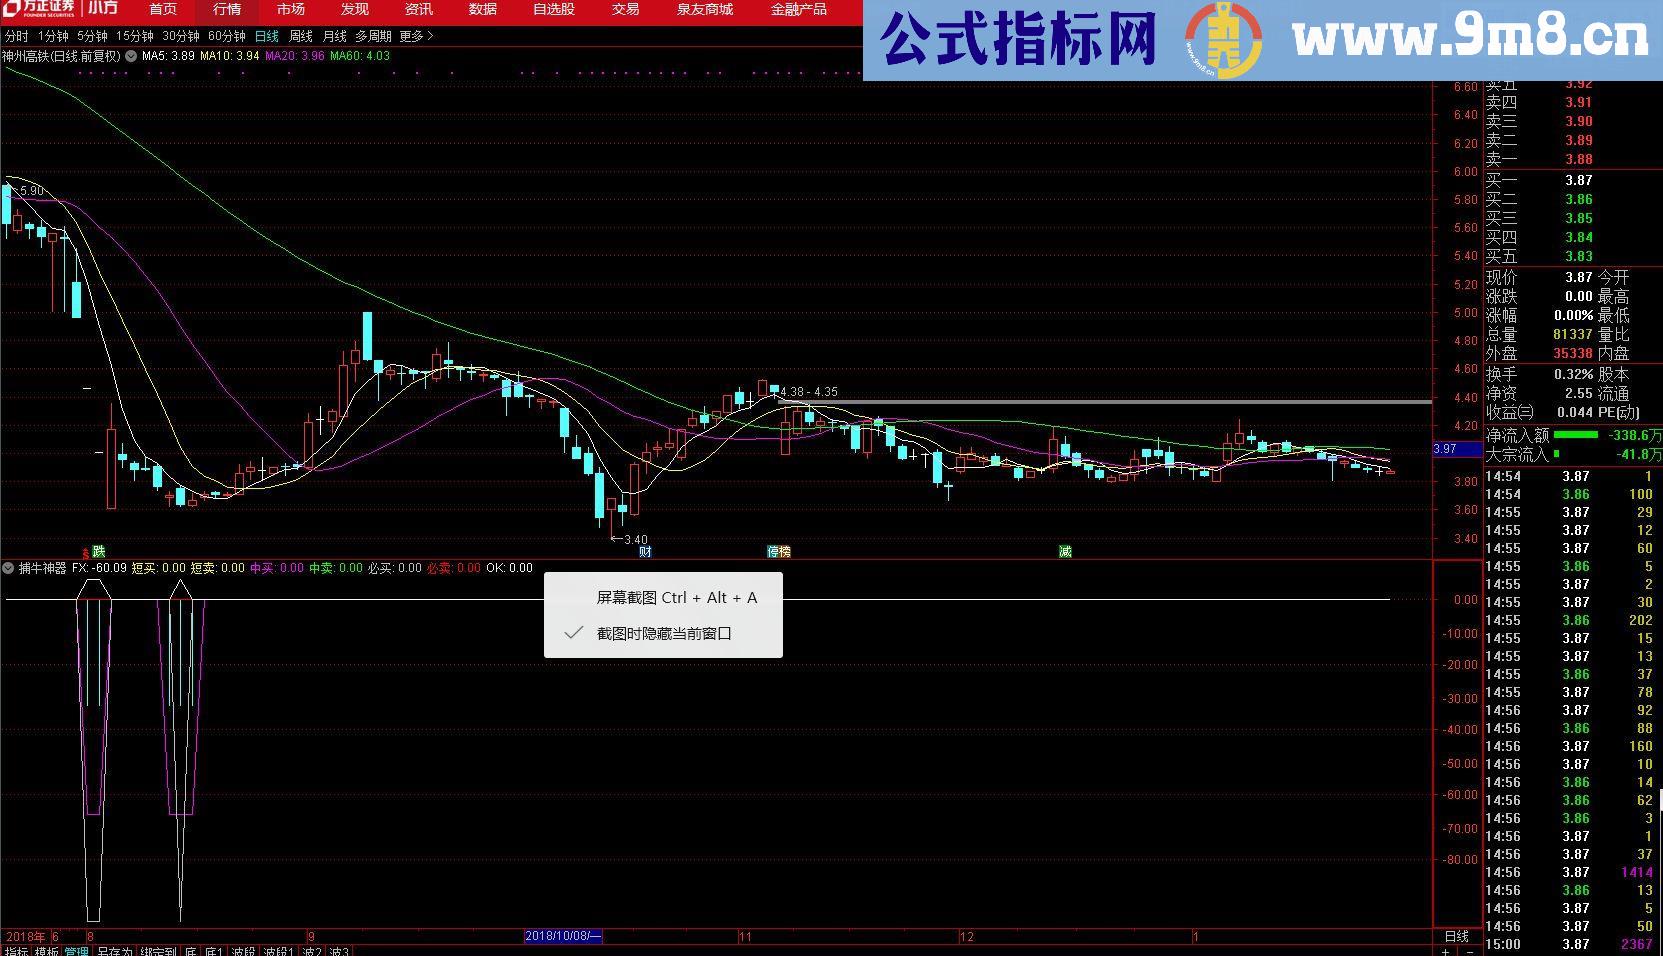Open the 交易 trading tab
1663x956 pixels.
click(x=625, y=9)
